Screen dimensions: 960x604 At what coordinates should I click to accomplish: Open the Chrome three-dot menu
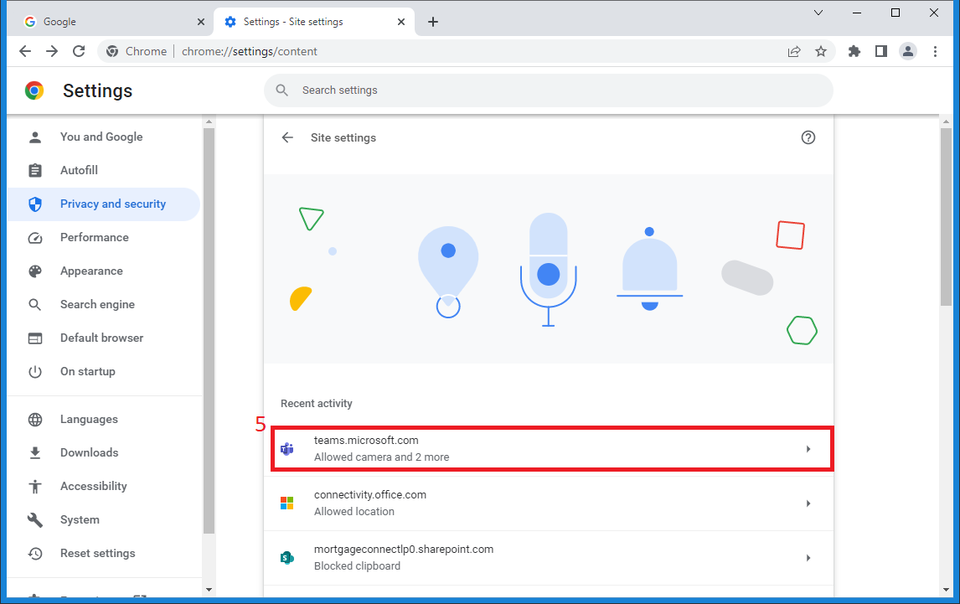935,51
